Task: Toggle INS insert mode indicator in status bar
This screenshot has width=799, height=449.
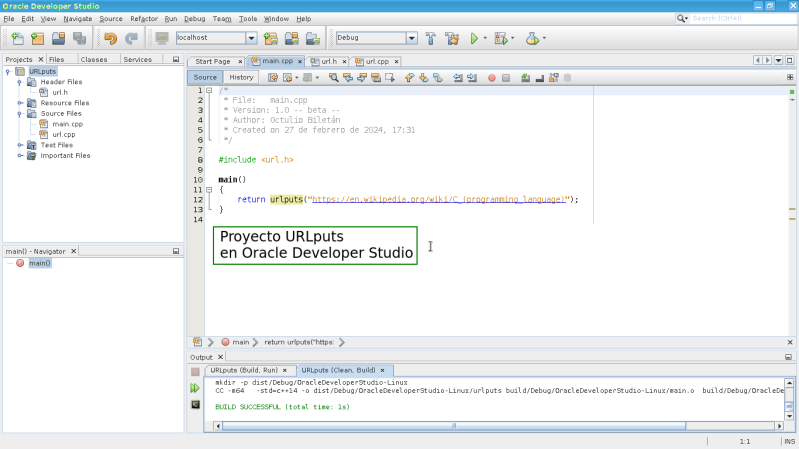Action: tap(788, 441)
